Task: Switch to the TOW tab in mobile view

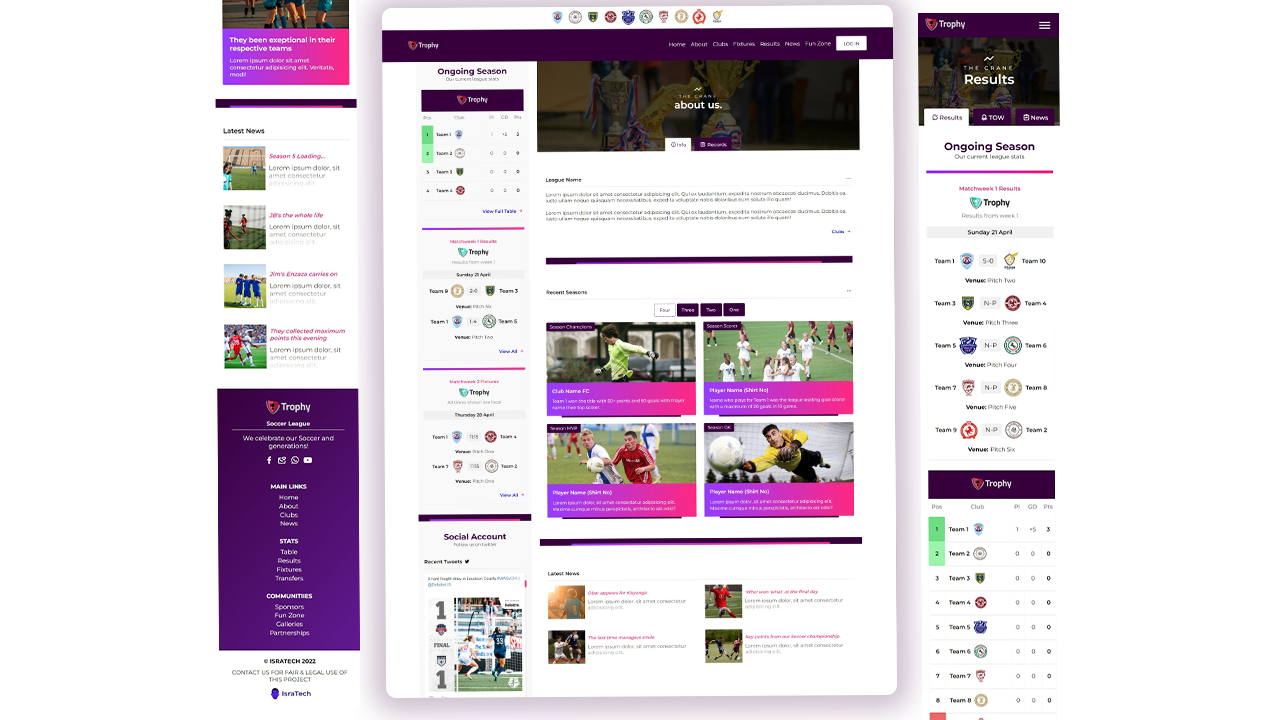Action: click(993, 117)
